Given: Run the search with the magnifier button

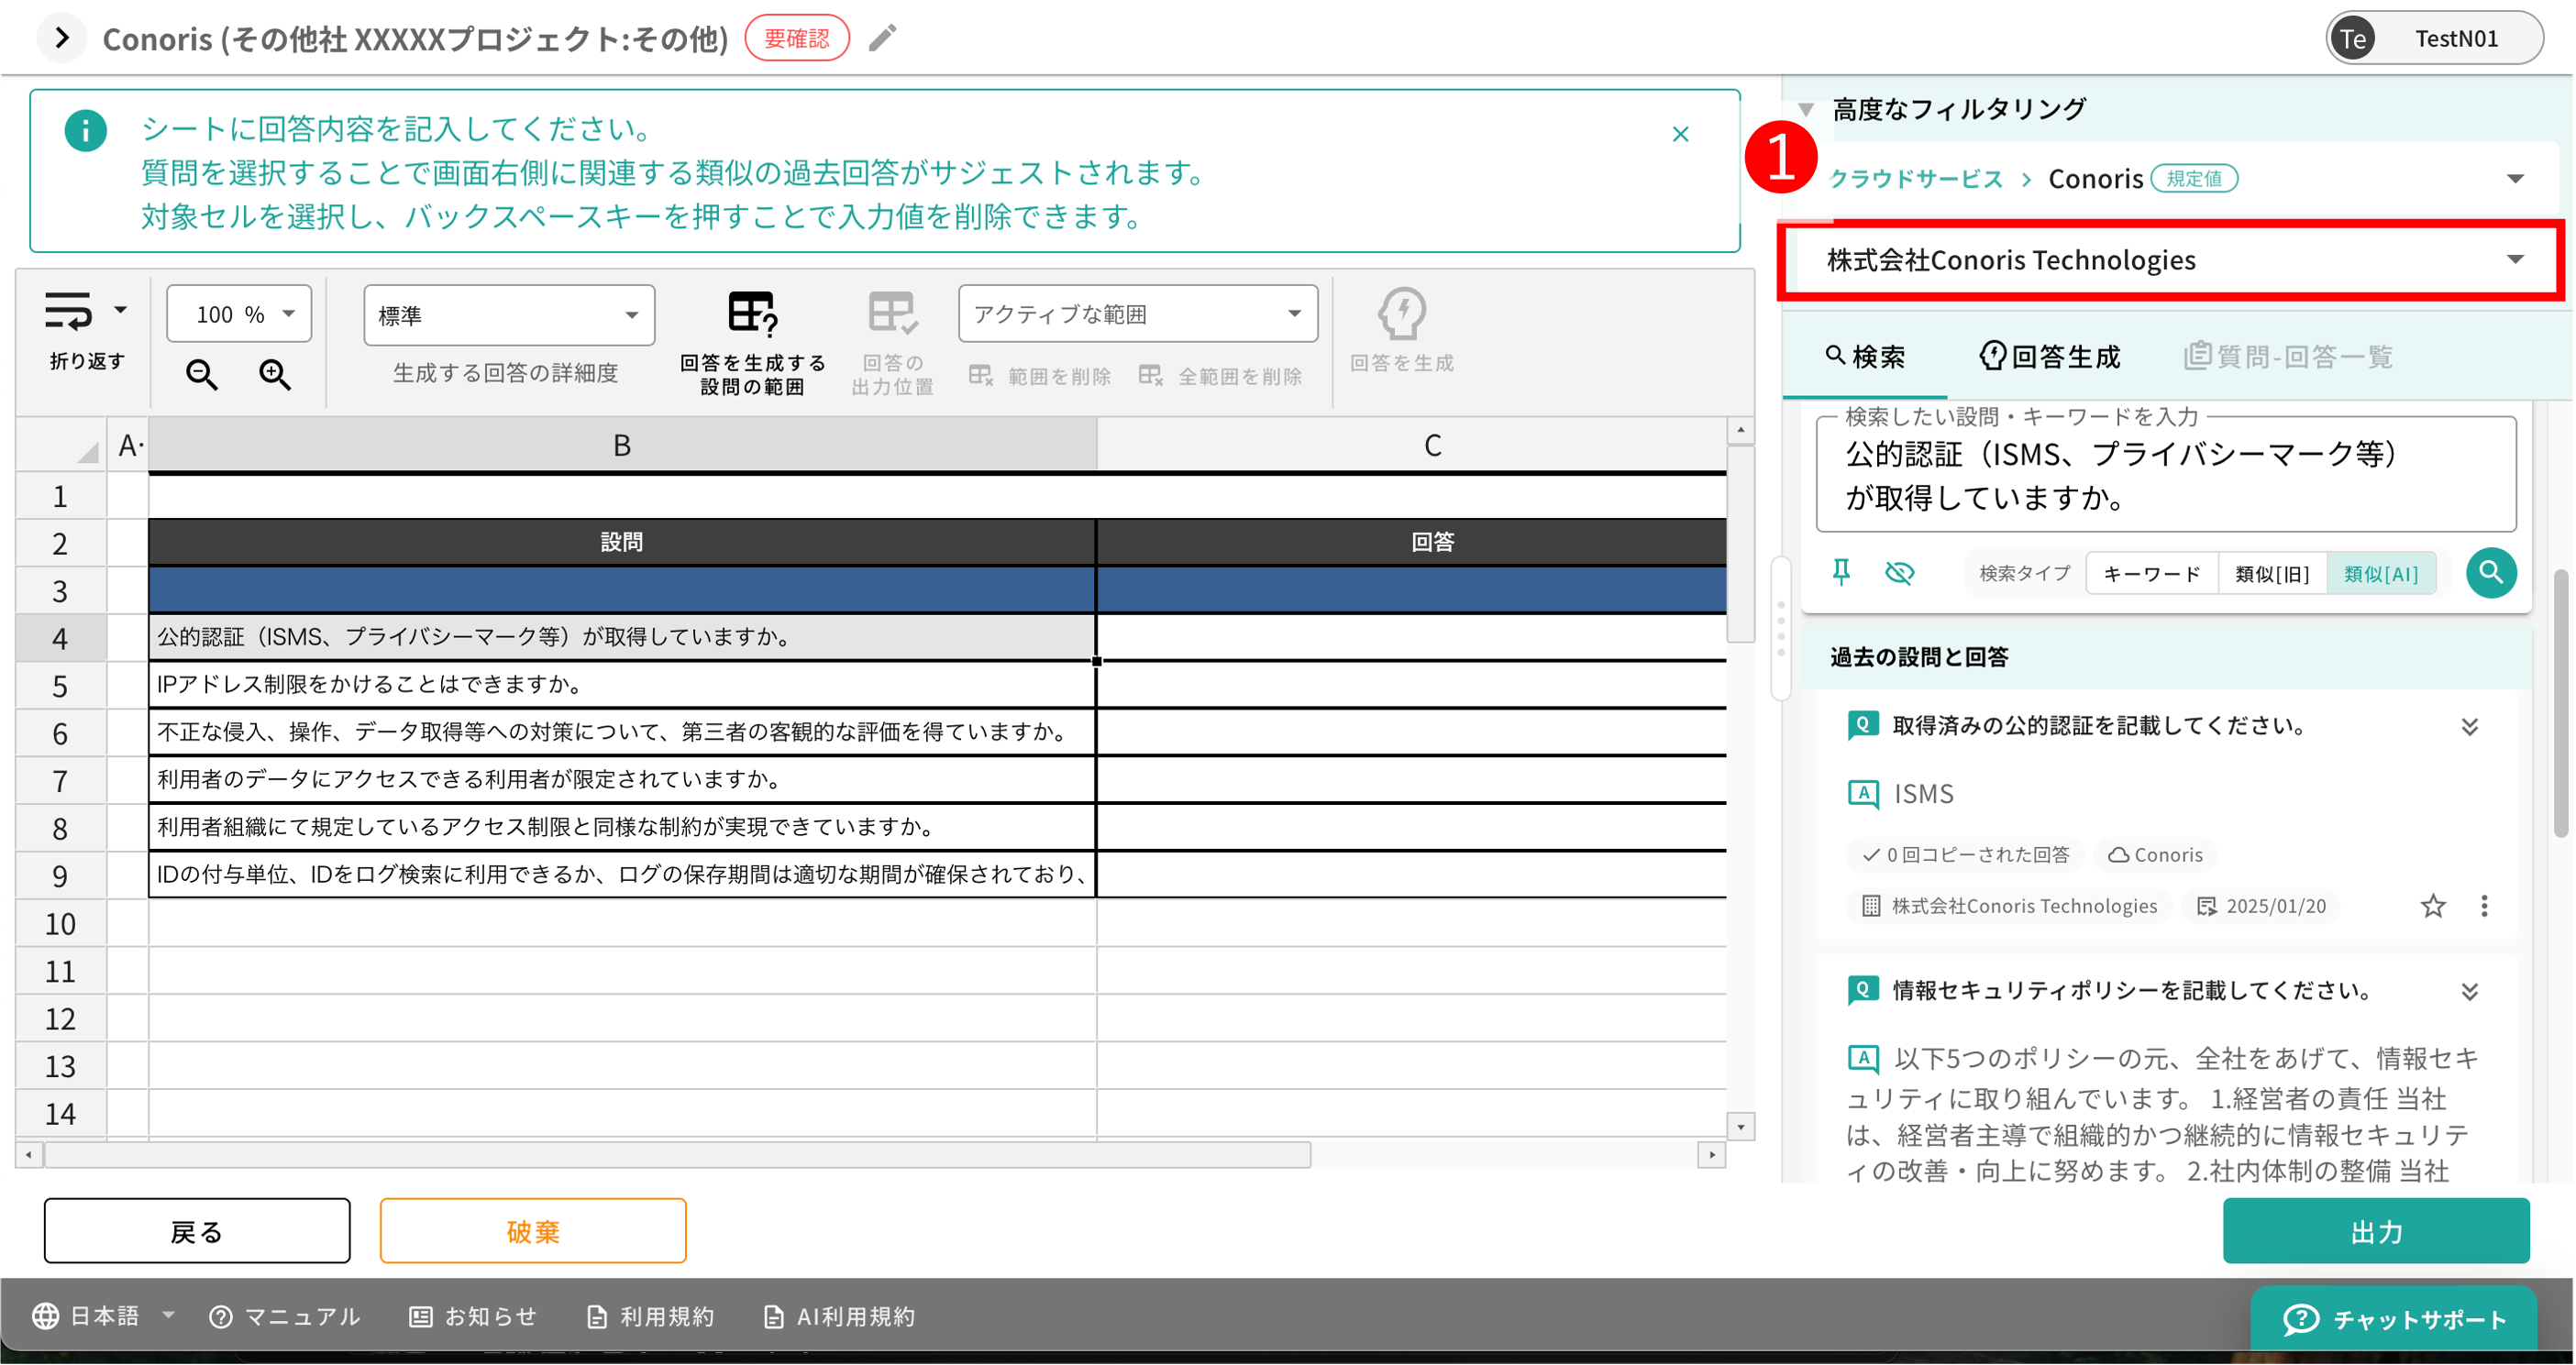Looking at the screenshot, I should tap(2492, 573).
